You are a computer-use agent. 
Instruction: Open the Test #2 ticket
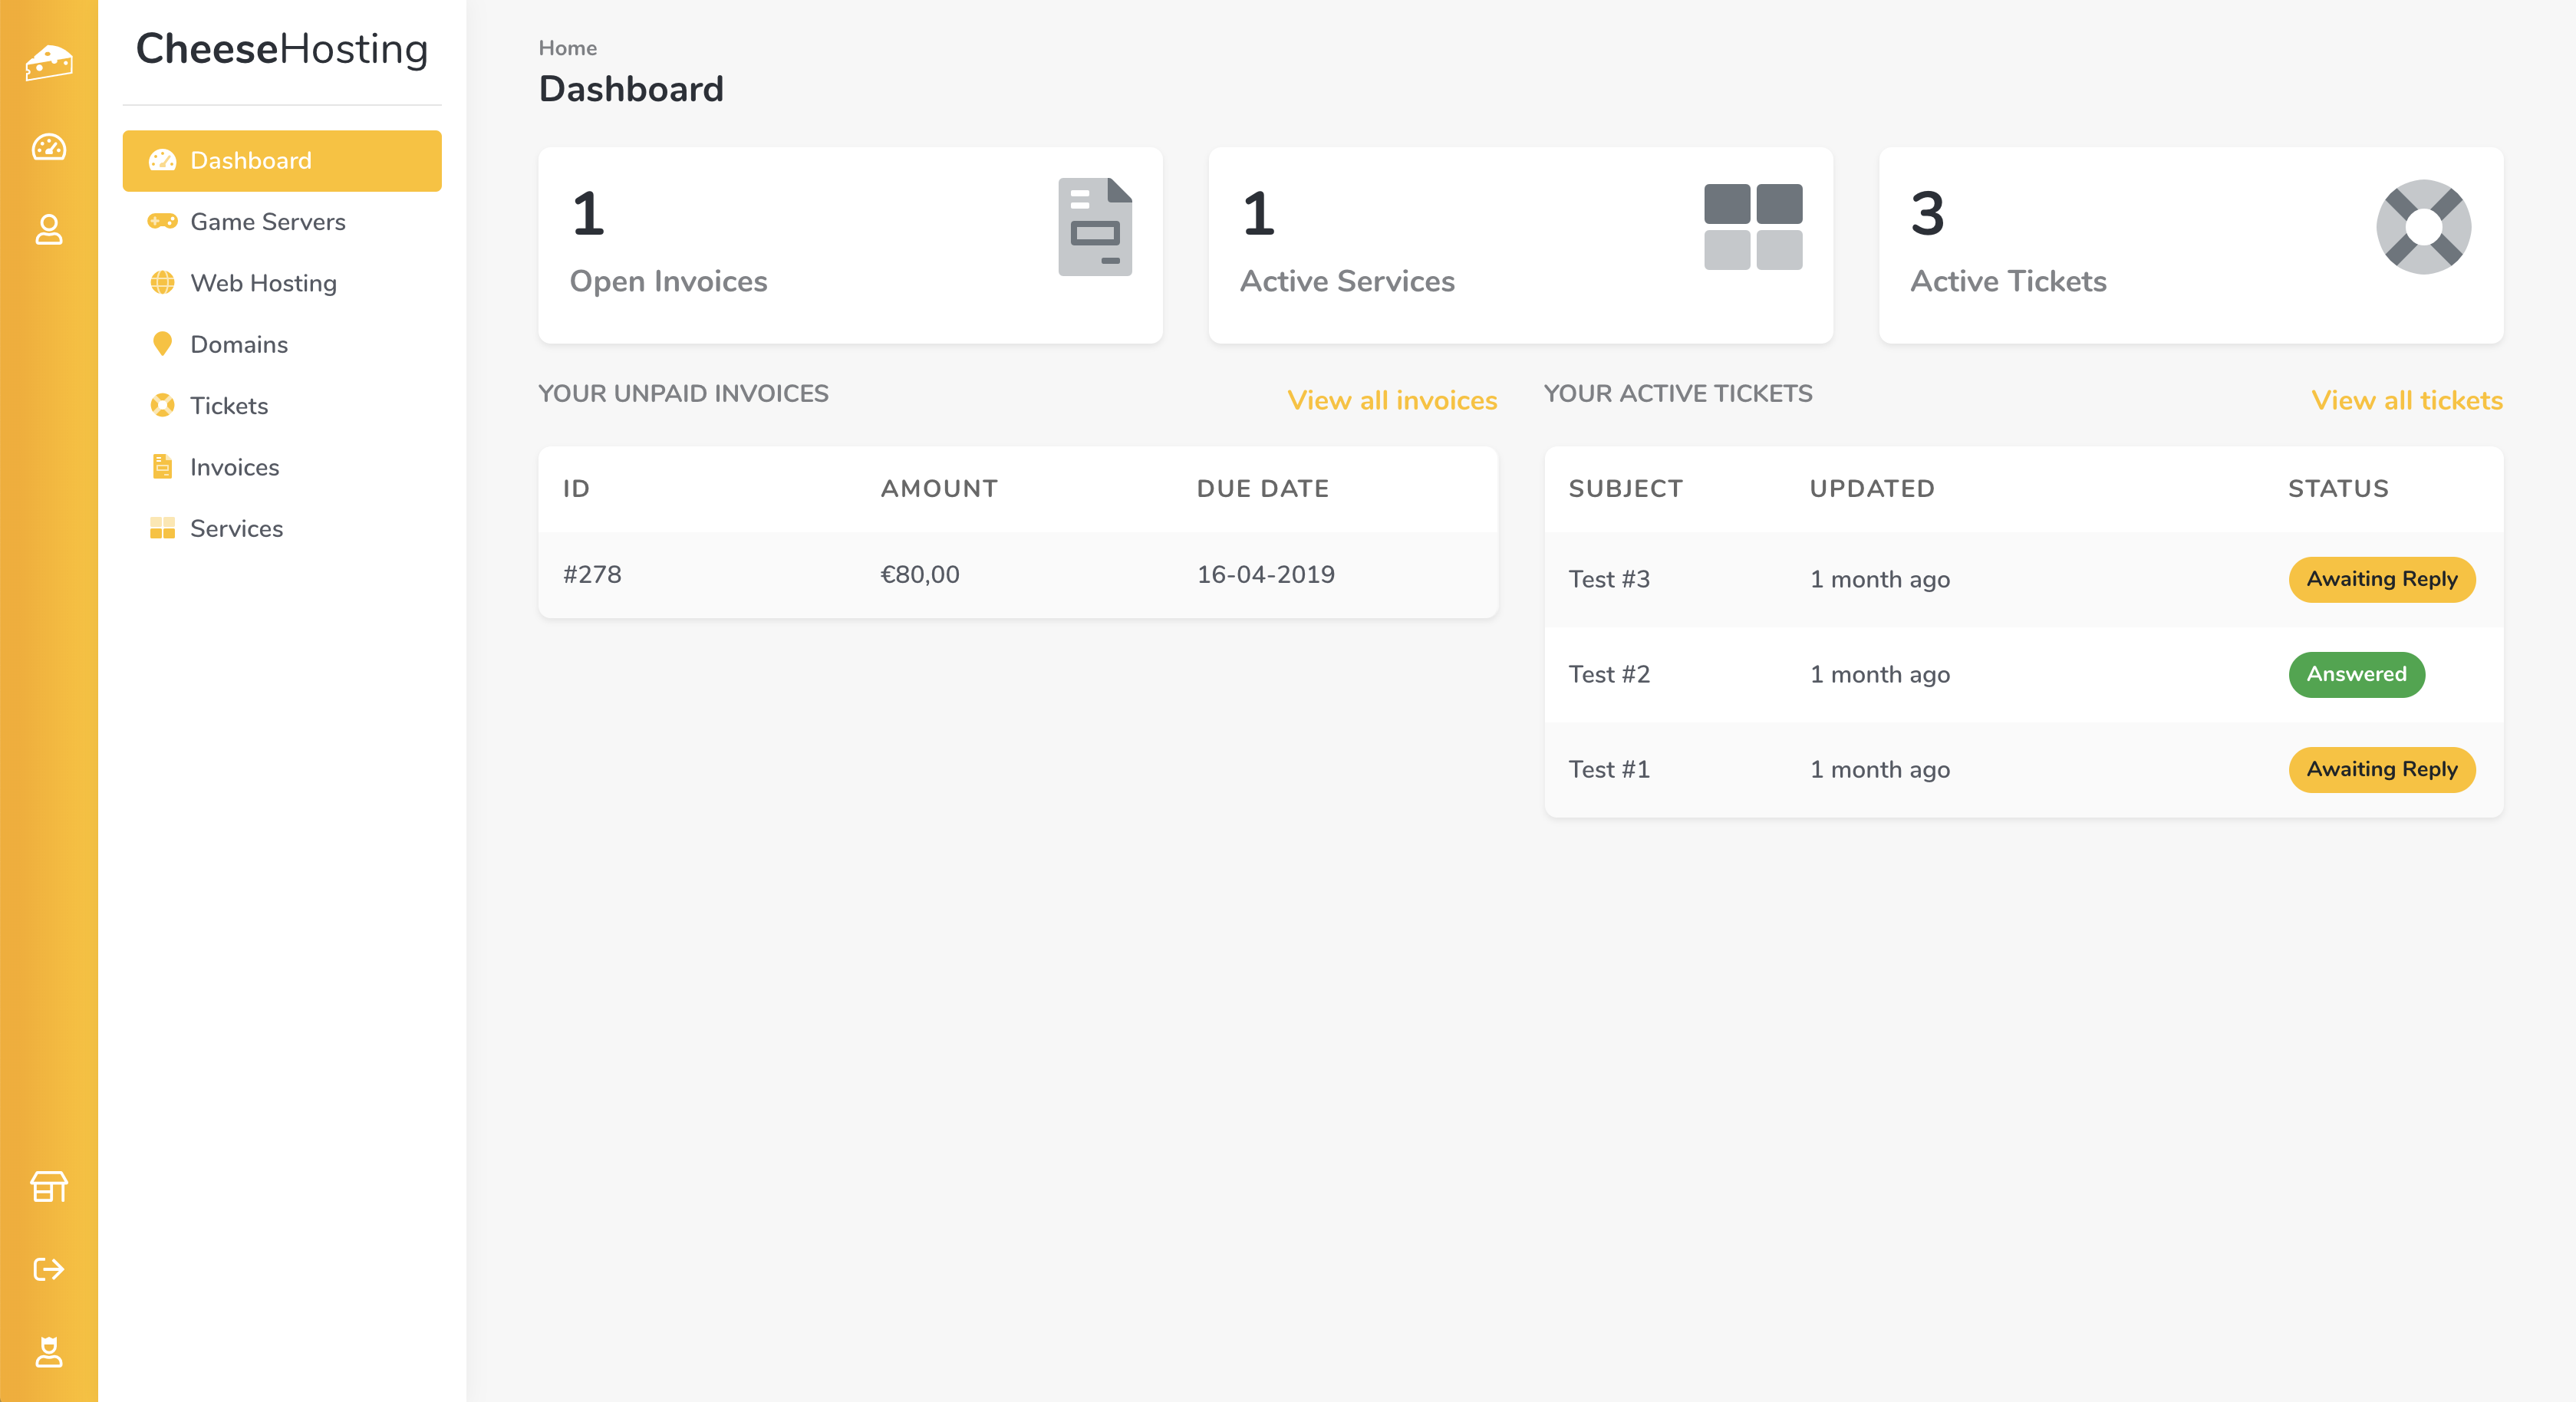pyautogui.click(x=1608, y=674)
